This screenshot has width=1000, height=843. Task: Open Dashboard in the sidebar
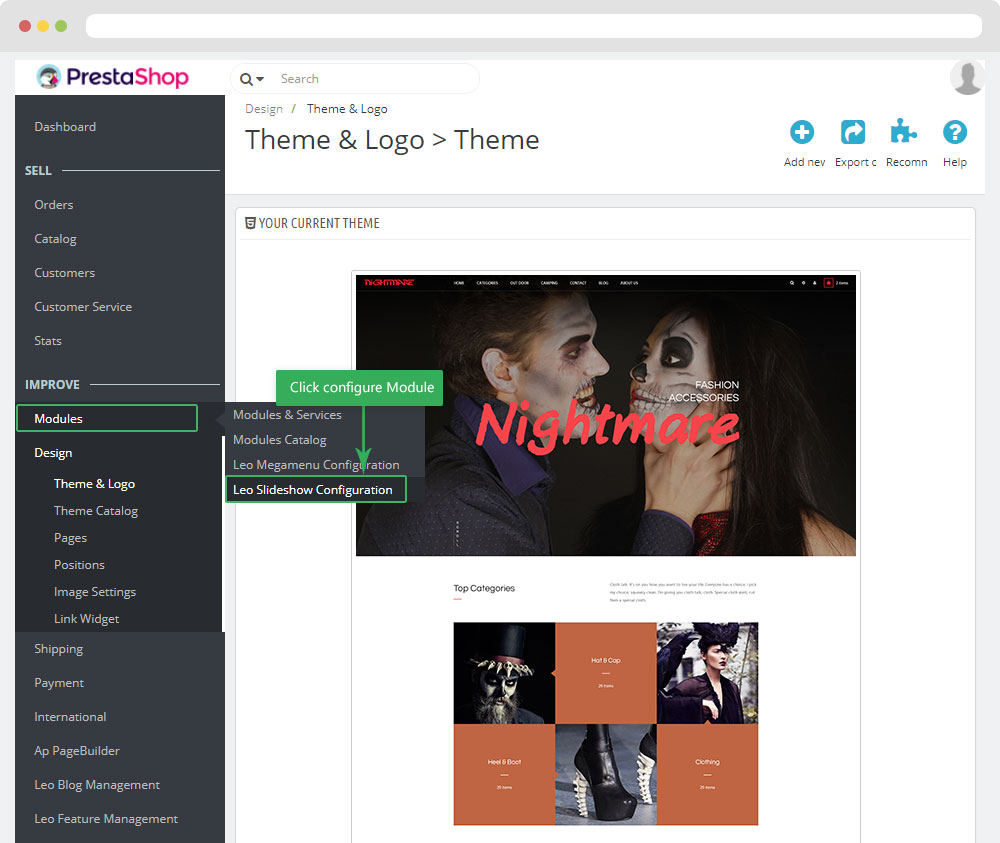(65, 127)
